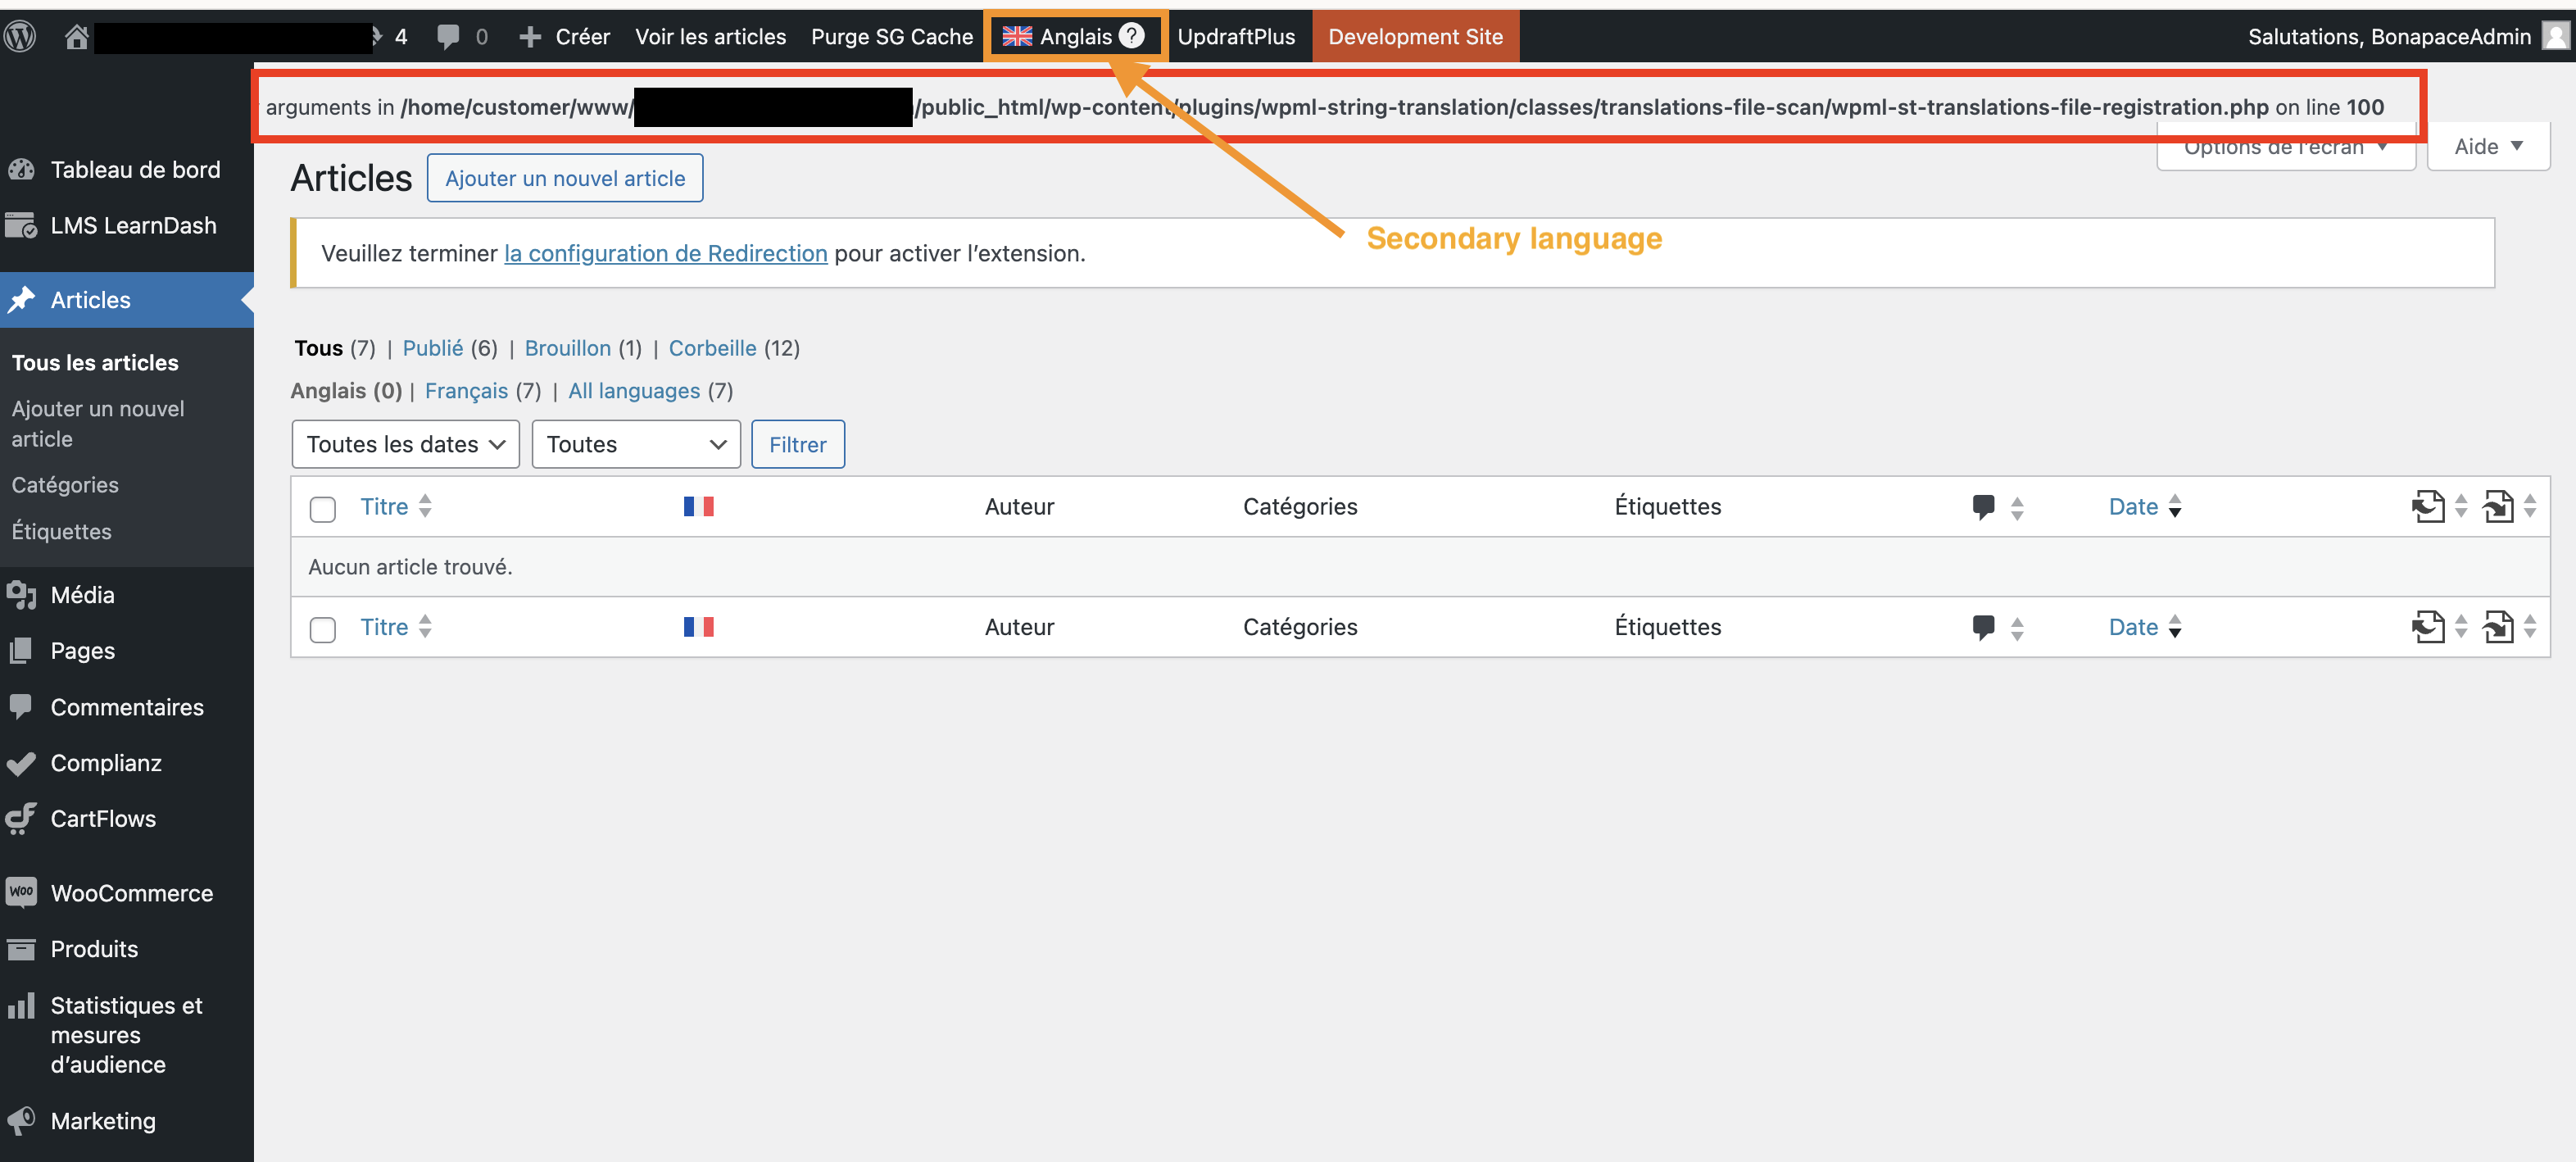The height and width of the screenshot is (1162, 2576).
Task: Click the Statistiques bar chart icon
Action: point(21,1005)
